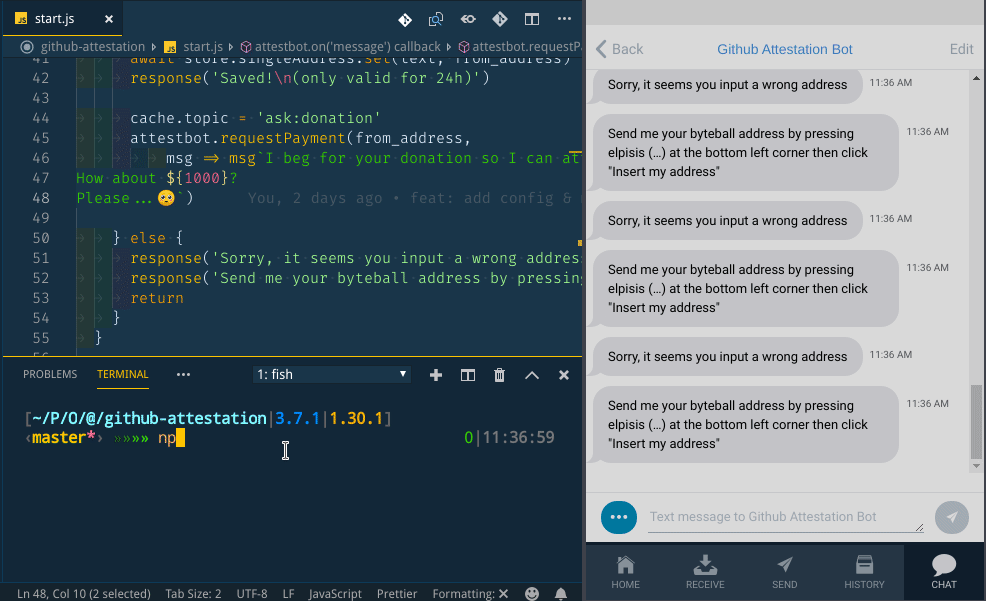Click the LF line ending status item
The height and width of the screenshot is (601, 986).
(288, 593)
